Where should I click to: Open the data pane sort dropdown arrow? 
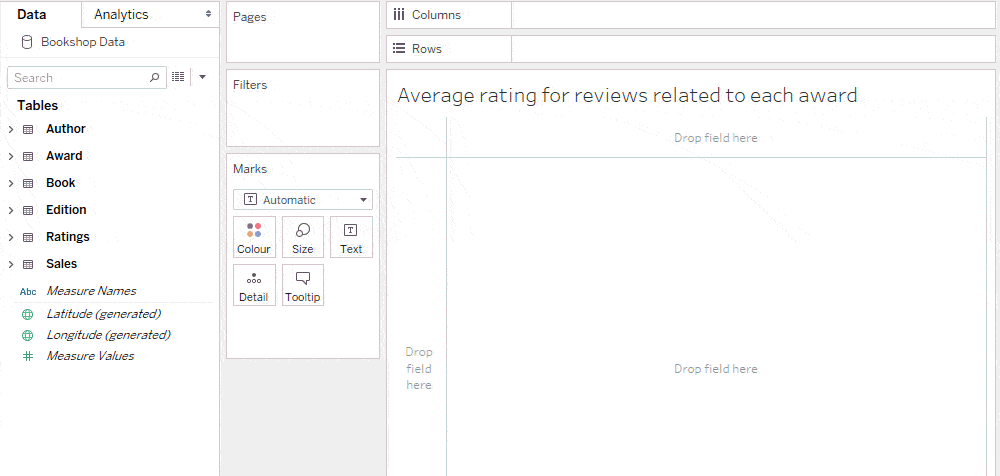pos(202,77)
